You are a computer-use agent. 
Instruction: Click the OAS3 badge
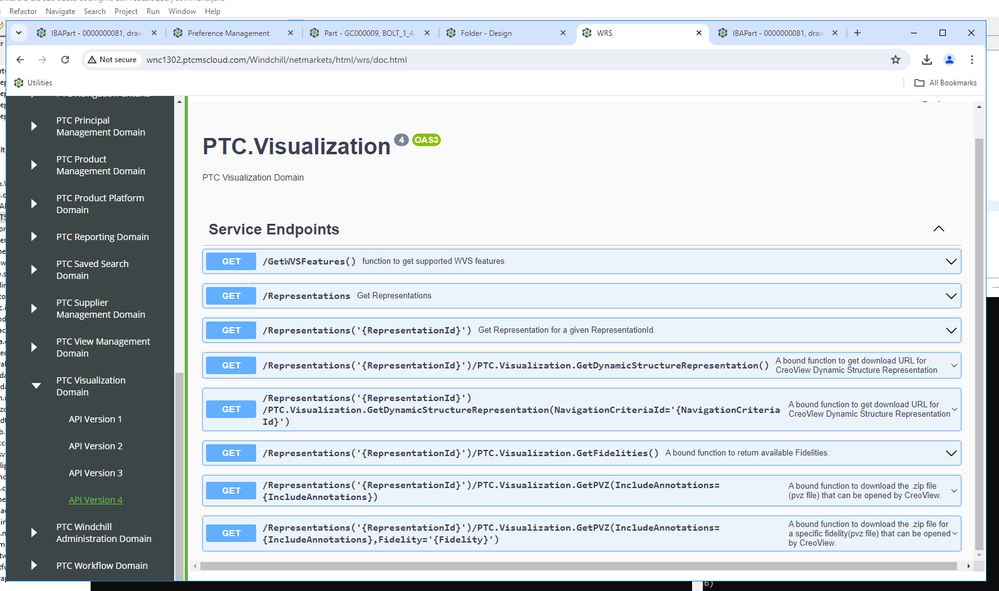pyautogui.click(x=426, y=139)
